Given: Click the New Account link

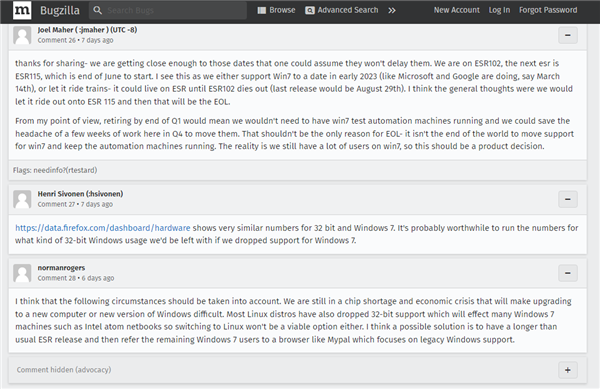Looking at the screenshot, I should 457,10.
